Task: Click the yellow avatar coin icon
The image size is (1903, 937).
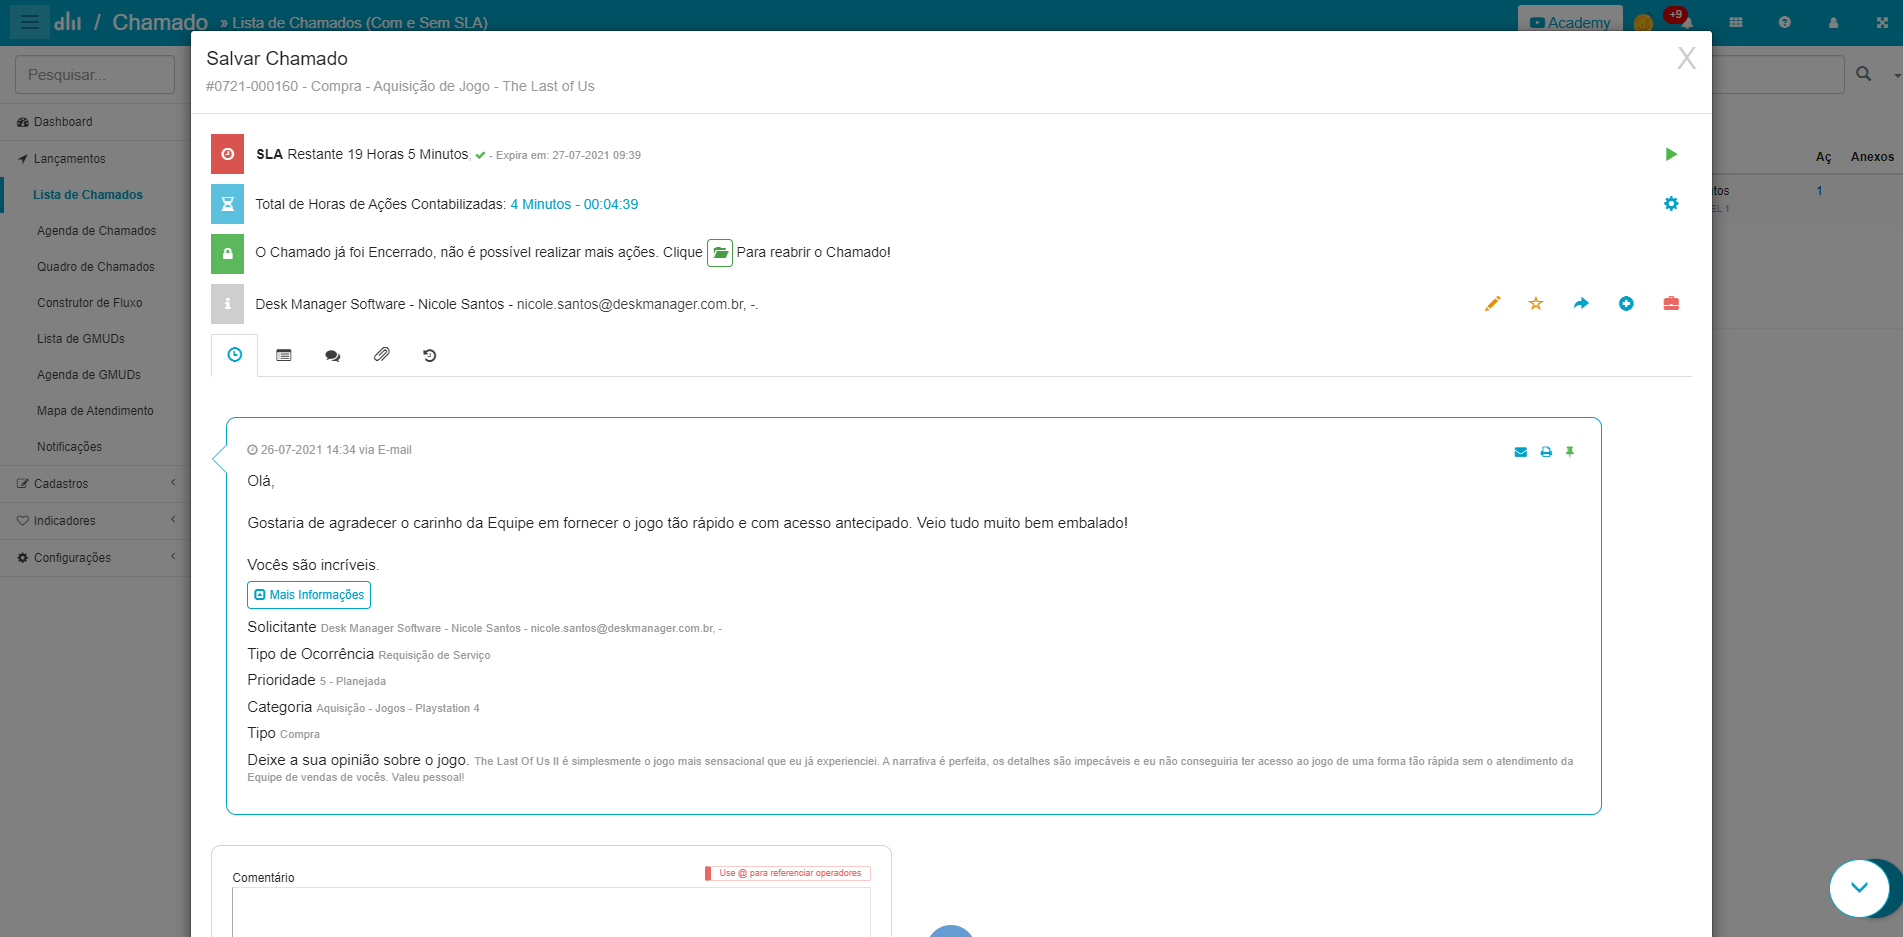Action: point(1643,23)
